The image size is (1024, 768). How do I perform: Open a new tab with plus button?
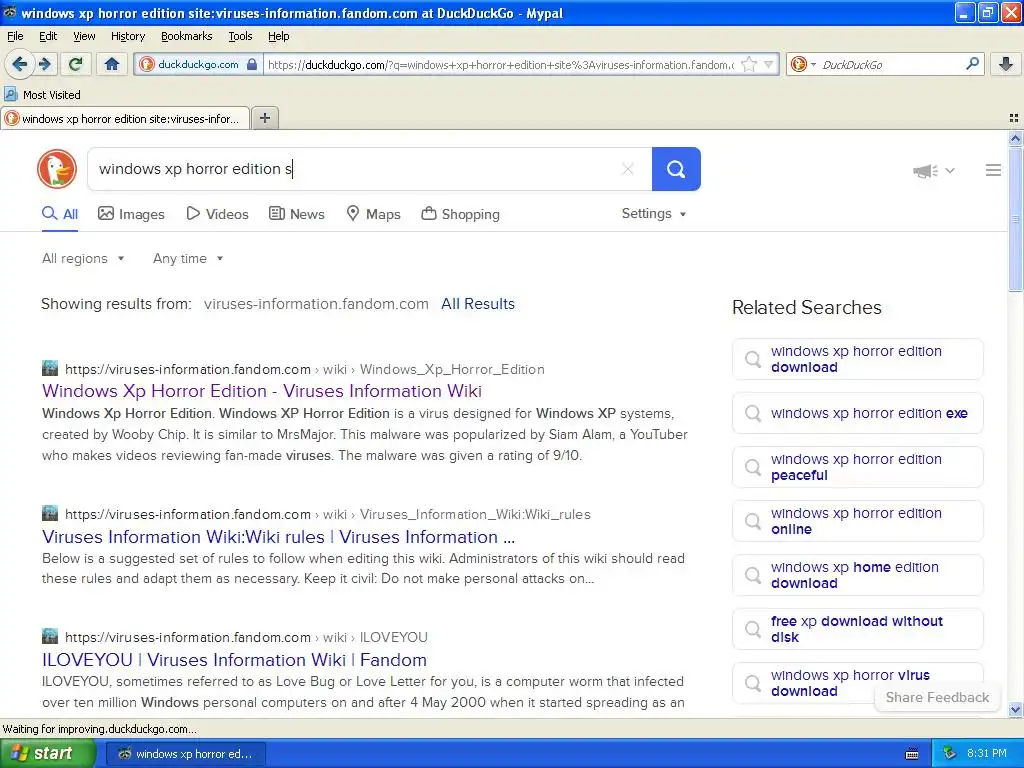pos(264,118)
